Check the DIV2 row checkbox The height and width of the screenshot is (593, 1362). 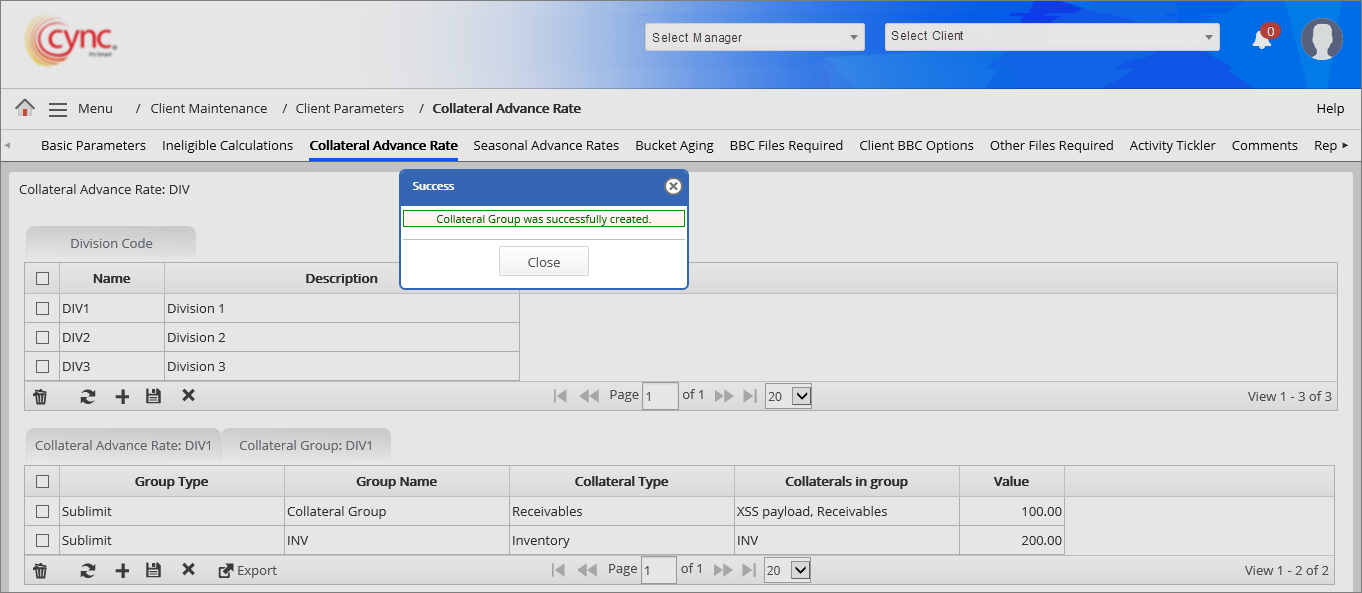[x=42, y=338]
